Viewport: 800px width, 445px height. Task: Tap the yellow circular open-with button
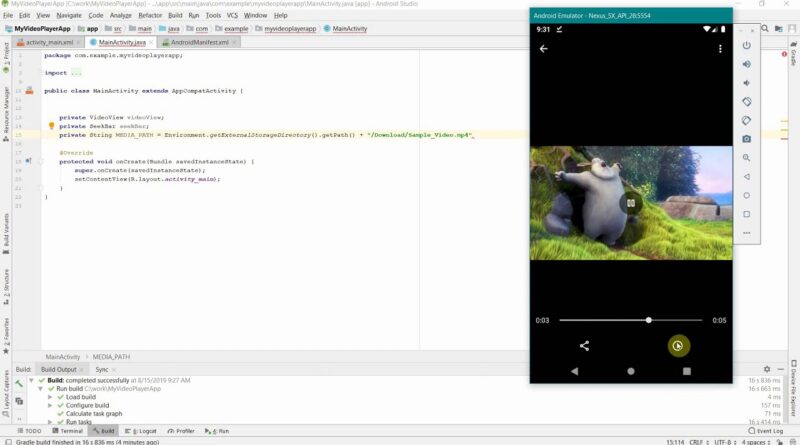point(678,345)
